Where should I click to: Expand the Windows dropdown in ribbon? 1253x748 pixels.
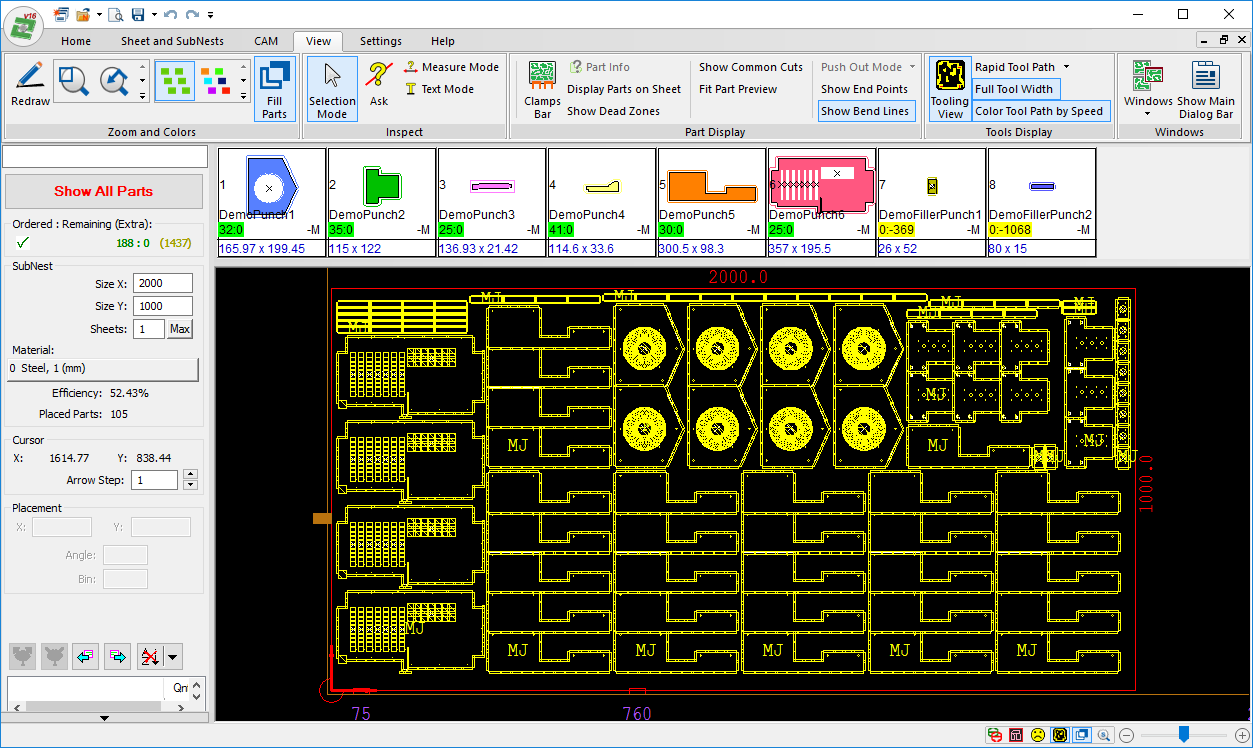pos(1147,114)
